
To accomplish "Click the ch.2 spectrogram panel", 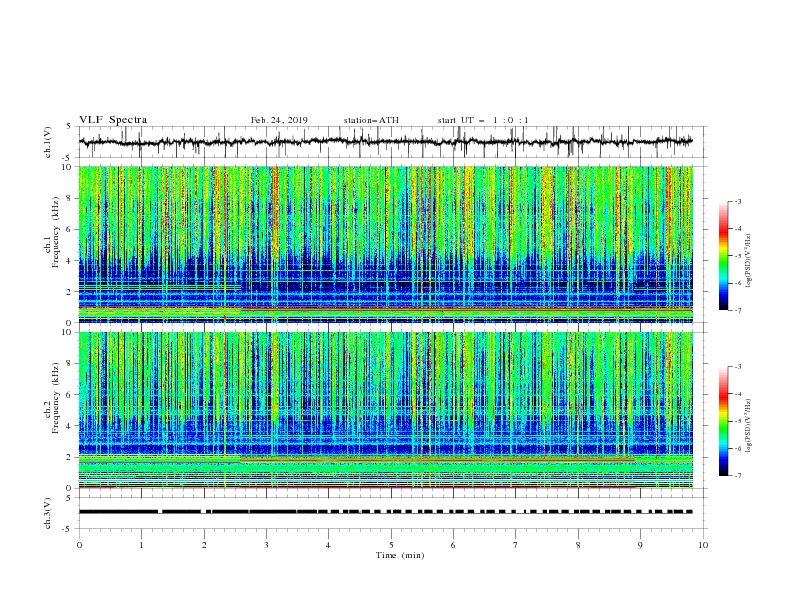I will tap(386, 410).
